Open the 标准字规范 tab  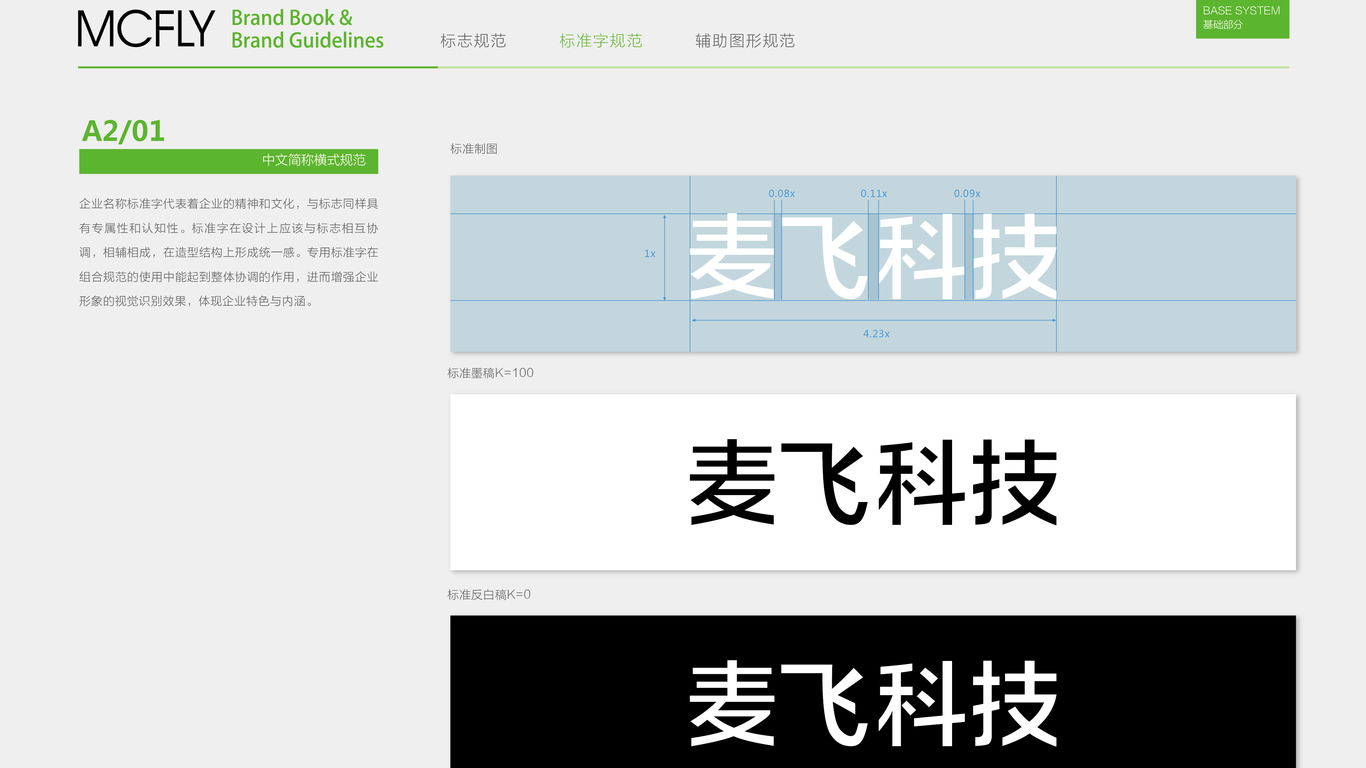coord(600,41)
